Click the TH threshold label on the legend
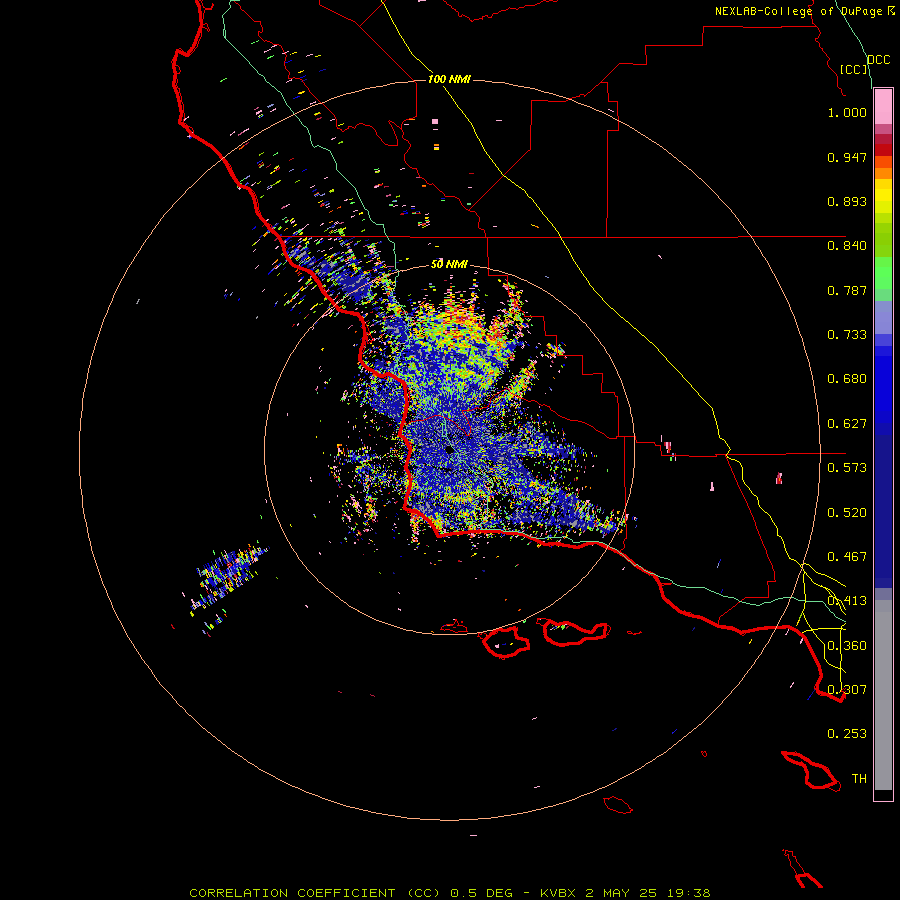Screen dimensions: 900x900 [859, 779]
